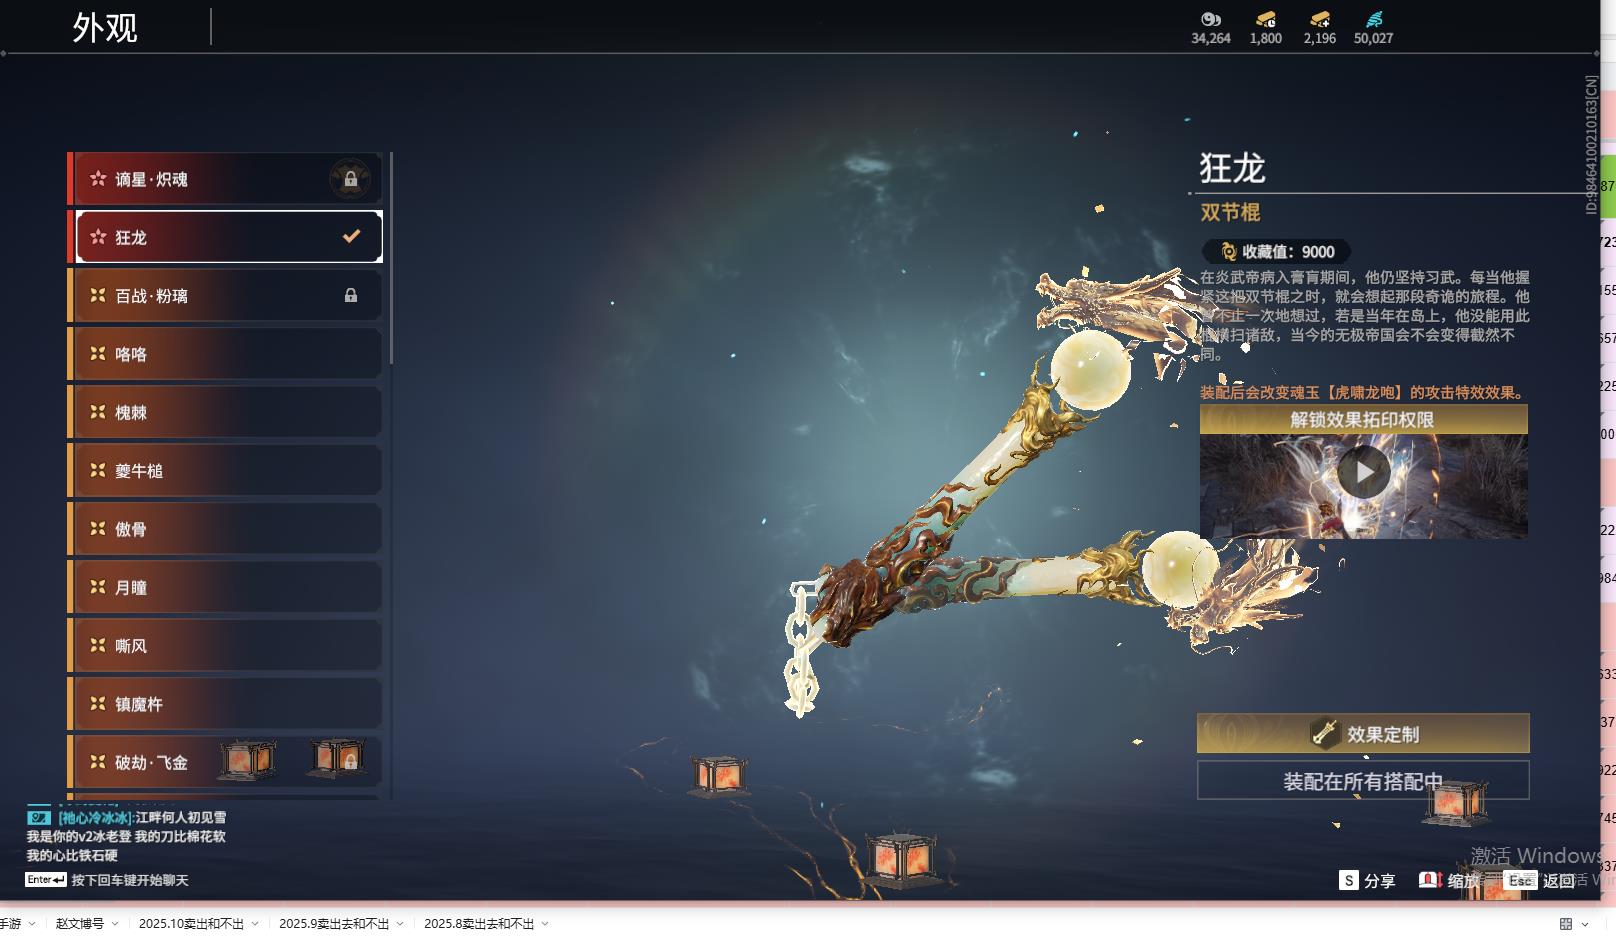Click the mouse scroll 缩放 zoom icon
Viewport: 1616px width, 939px height.
pyautogui.click(x=1430, y=880)
